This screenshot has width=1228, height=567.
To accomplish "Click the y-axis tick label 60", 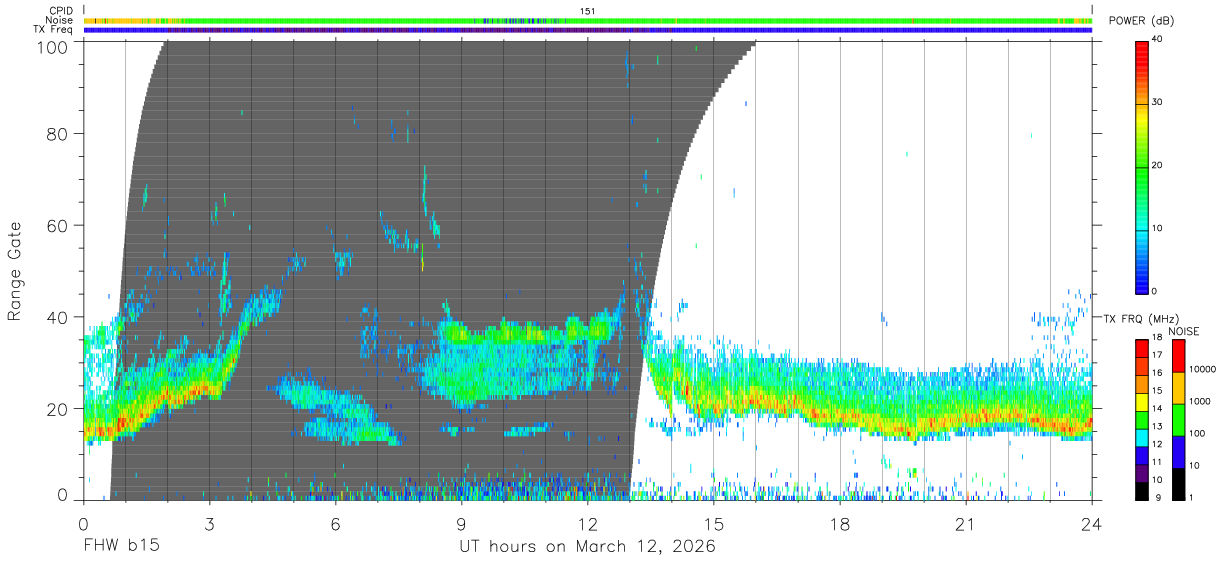I will (x=60, y=225).
